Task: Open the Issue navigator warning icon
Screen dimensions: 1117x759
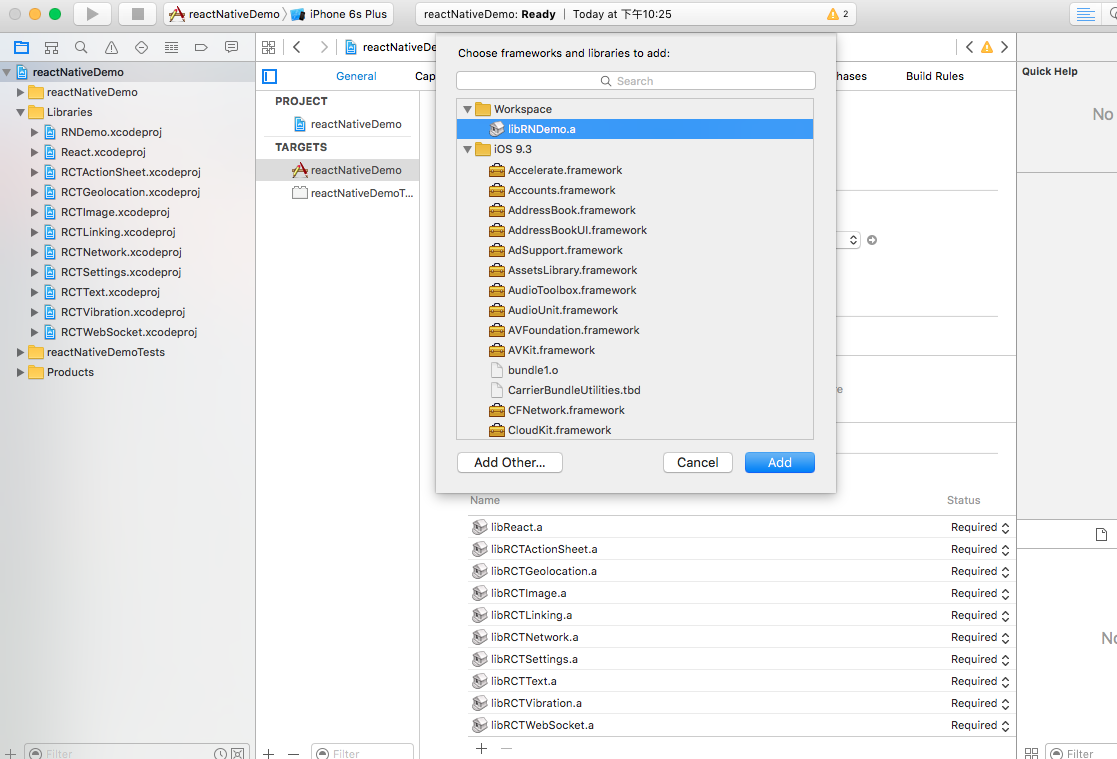Action: pyautogui.click(x=111, y=47)
